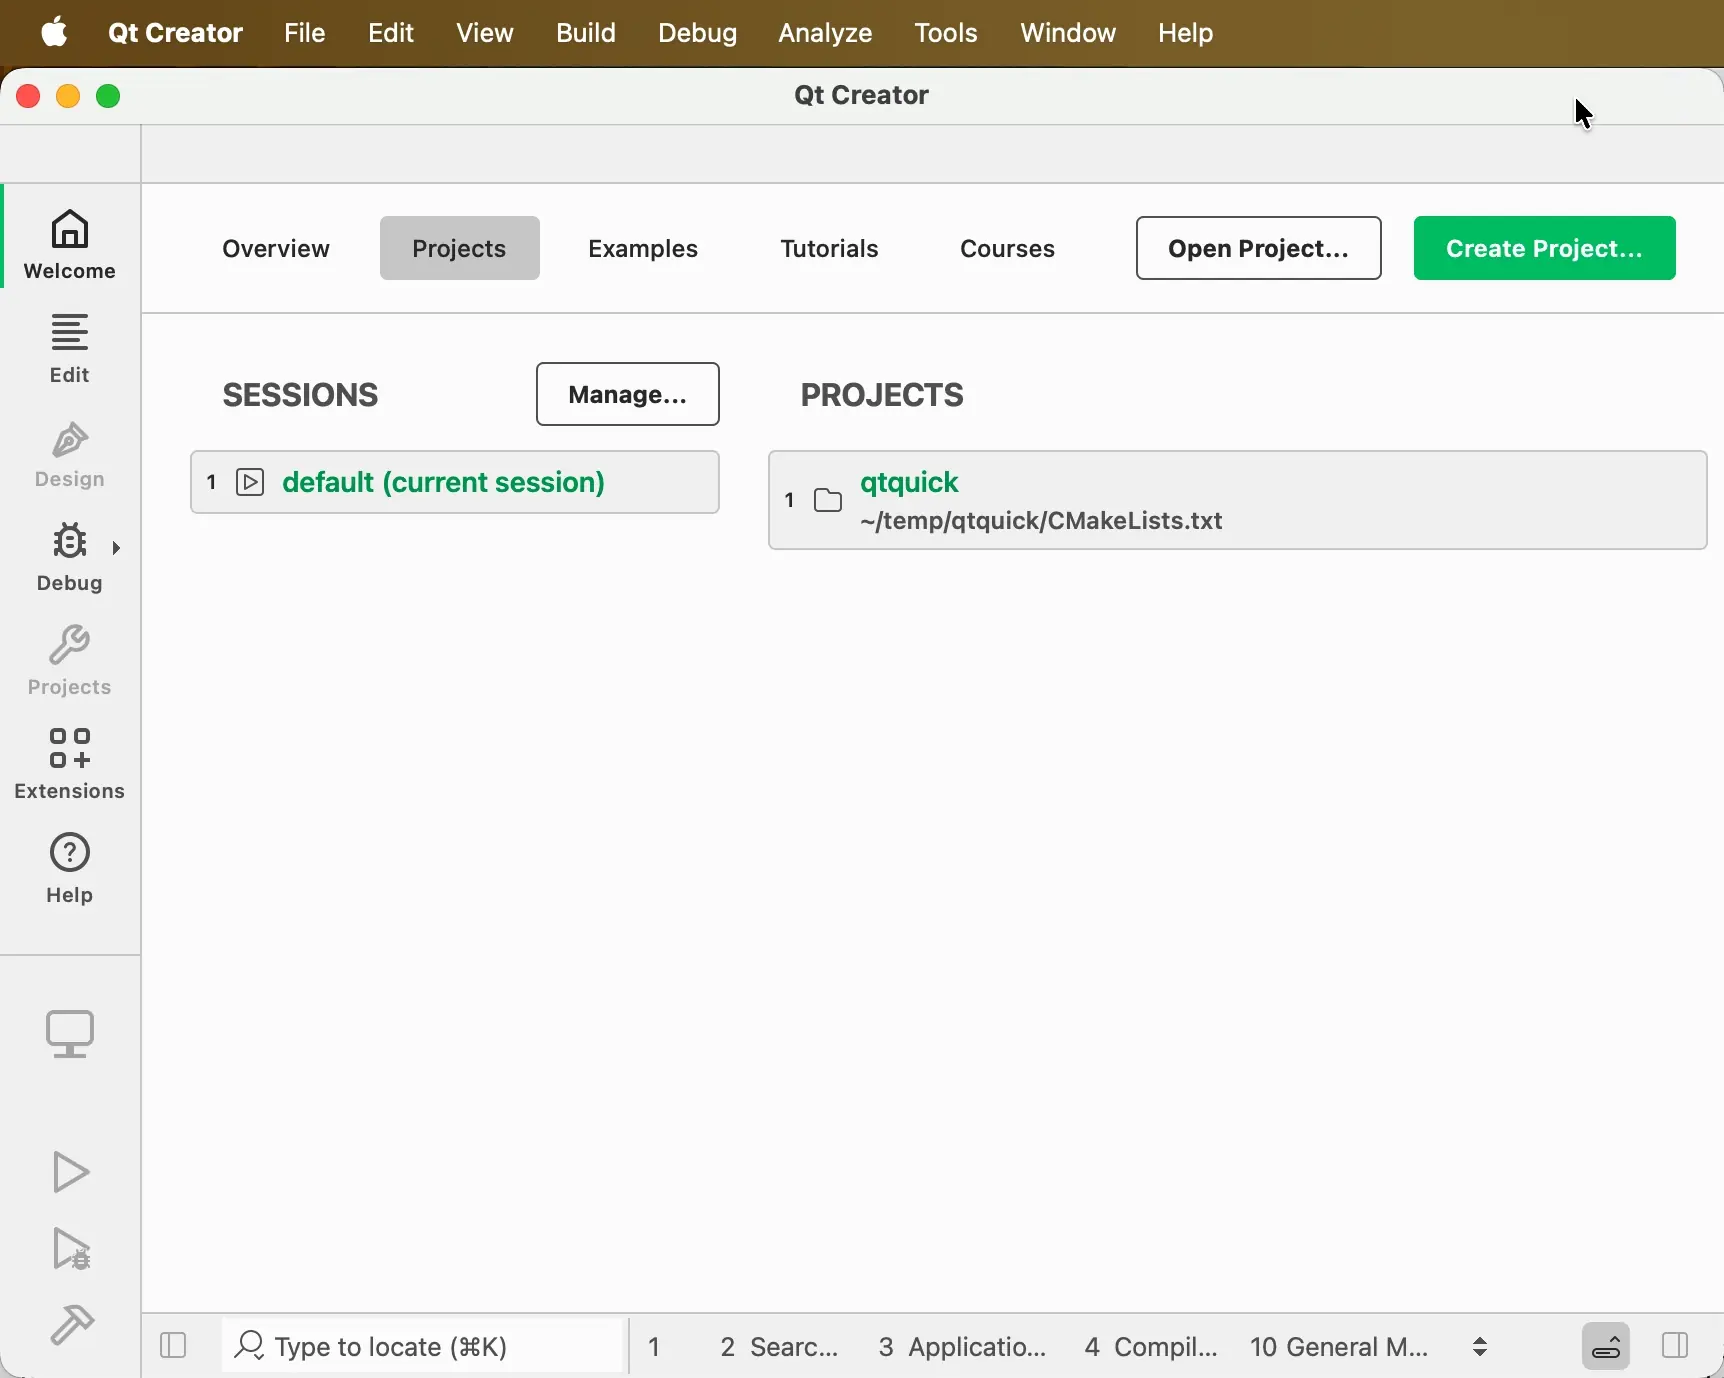Image resolution: width=1724 pixels, height=1378 pixels.
Task: Open the Welcome mode icon
Action: click(x=68, y=243)
